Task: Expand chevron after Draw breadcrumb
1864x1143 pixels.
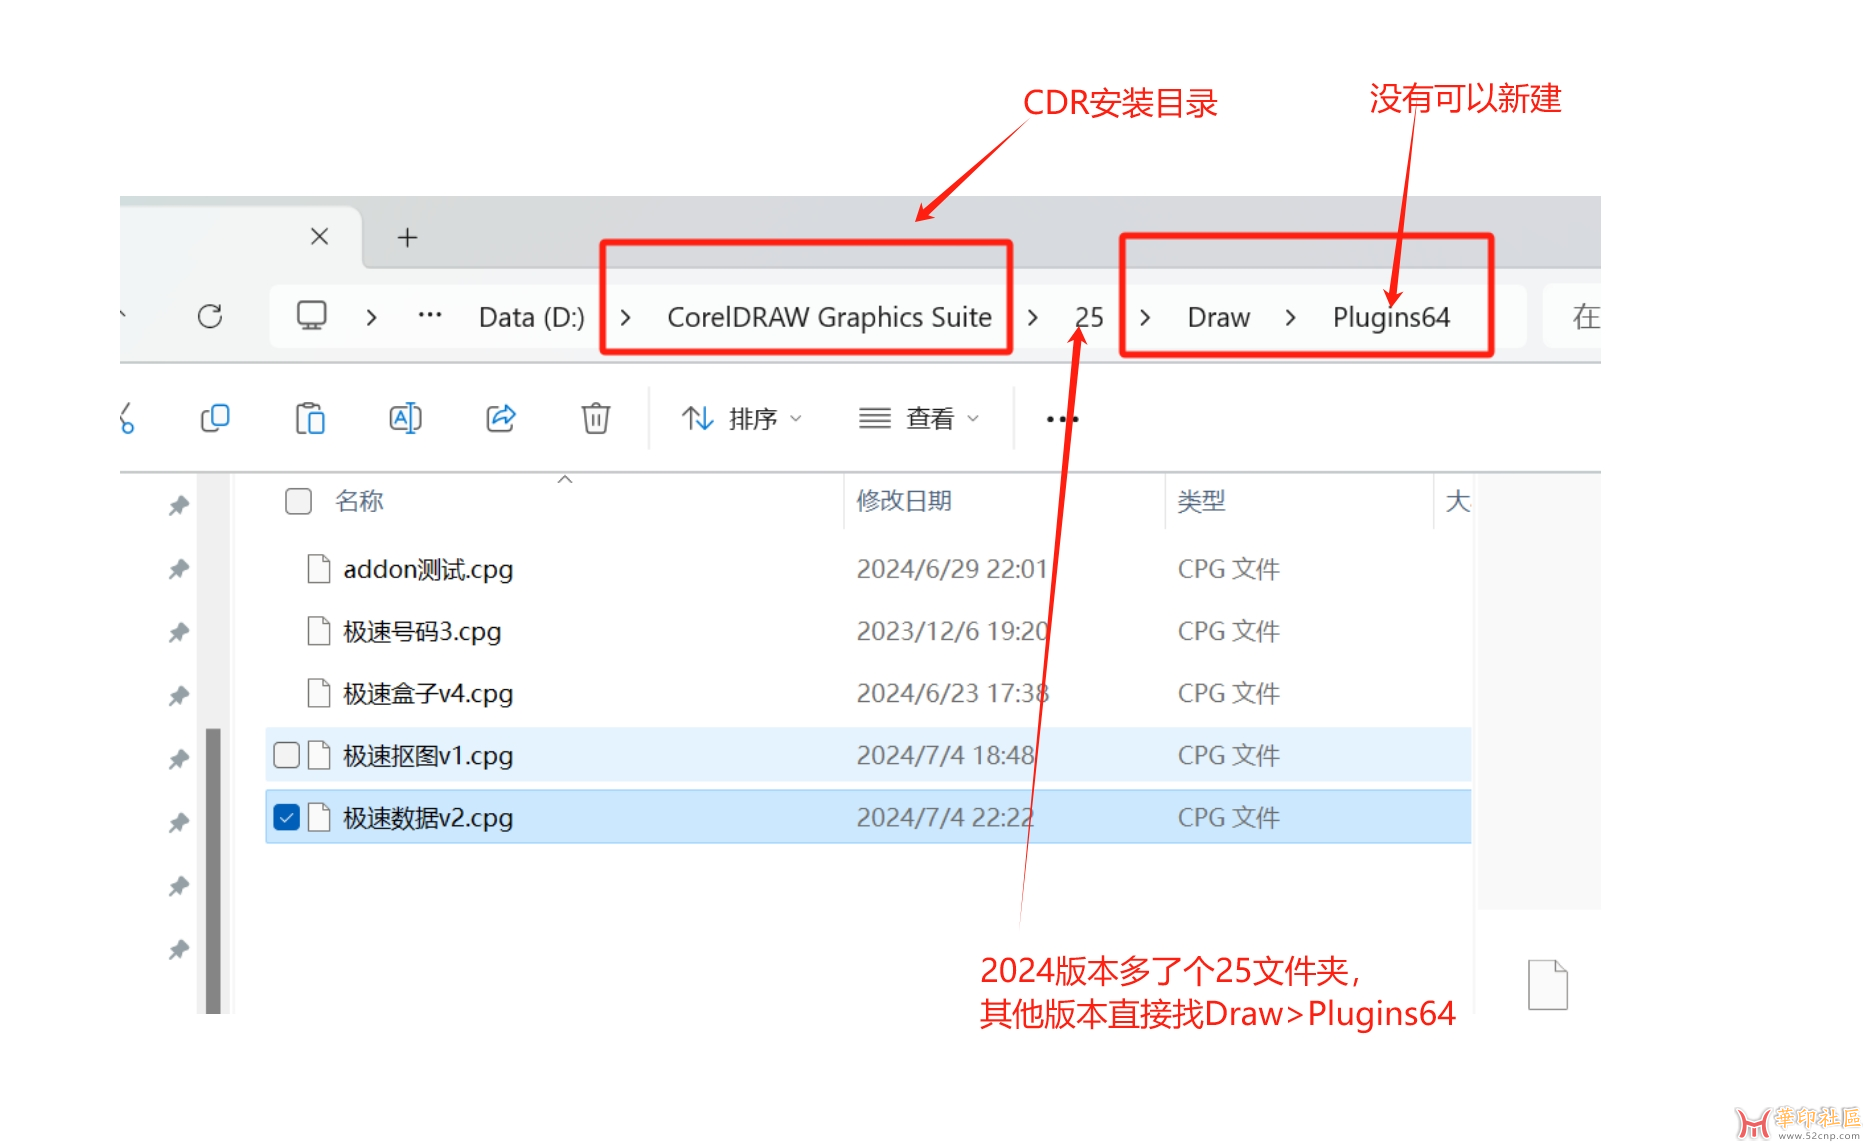Action: [x=1291, y=317]
